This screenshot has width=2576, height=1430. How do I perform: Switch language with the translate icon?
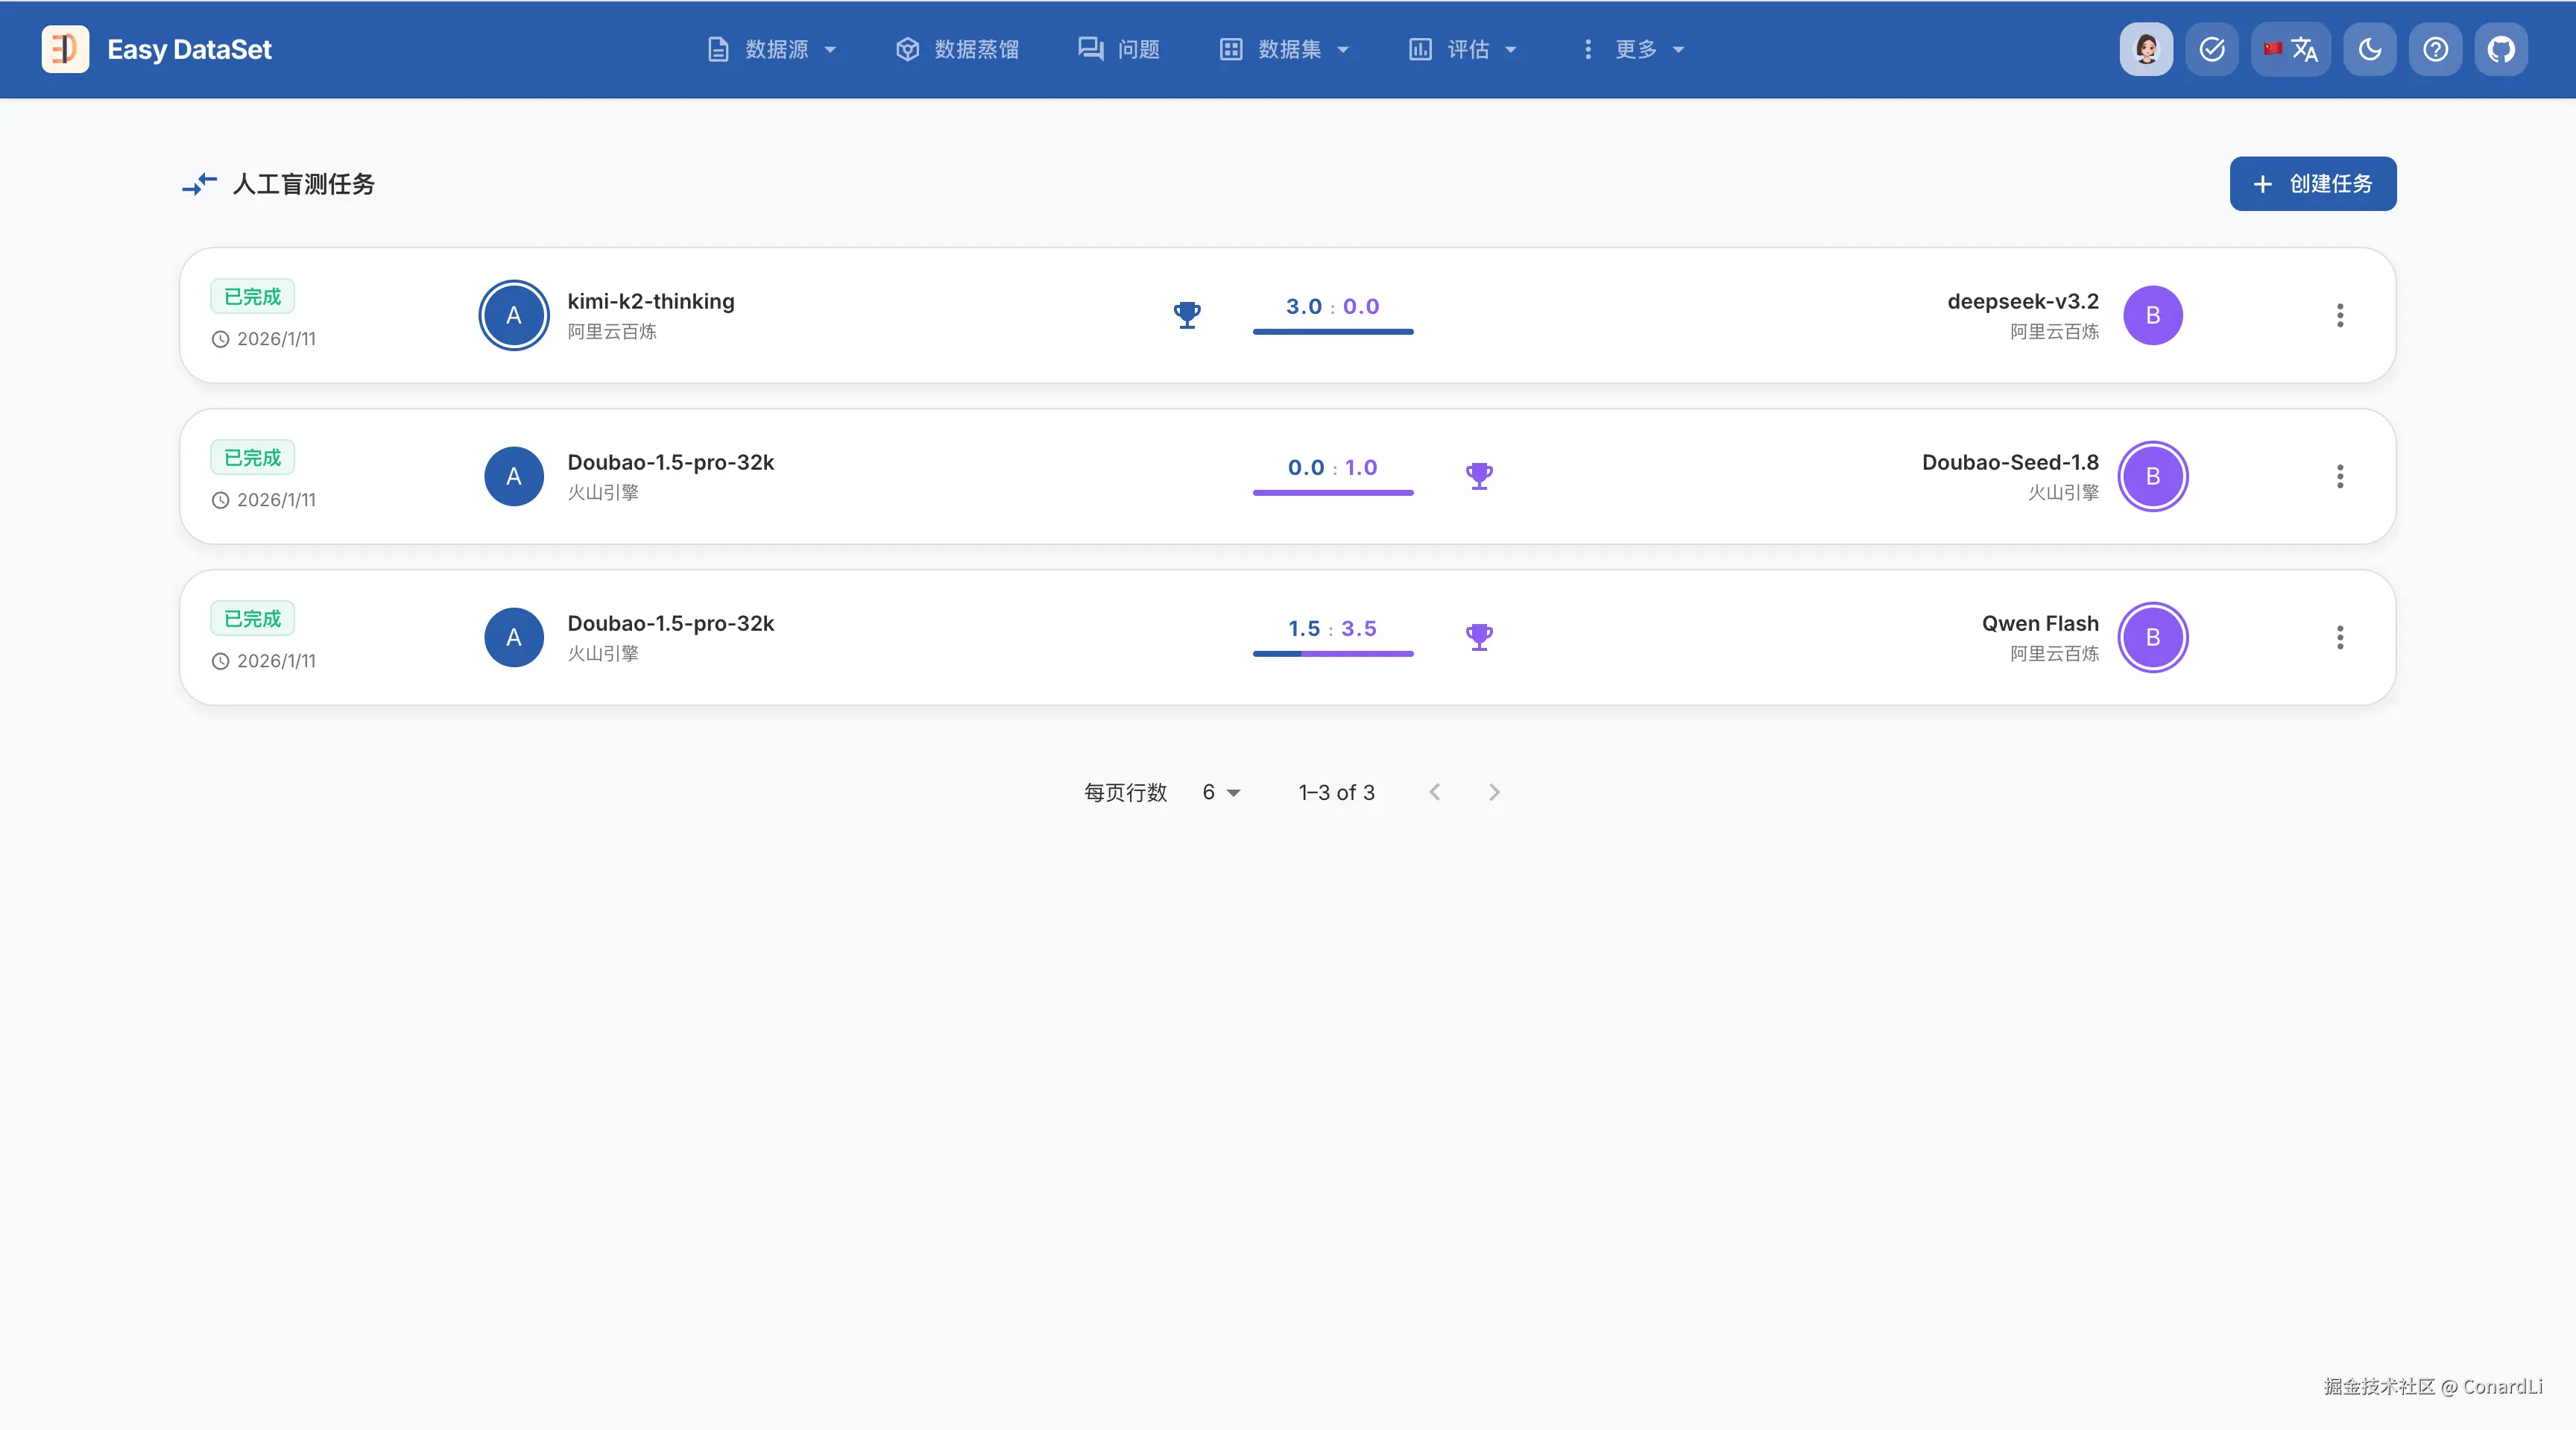click(2291, 49)
